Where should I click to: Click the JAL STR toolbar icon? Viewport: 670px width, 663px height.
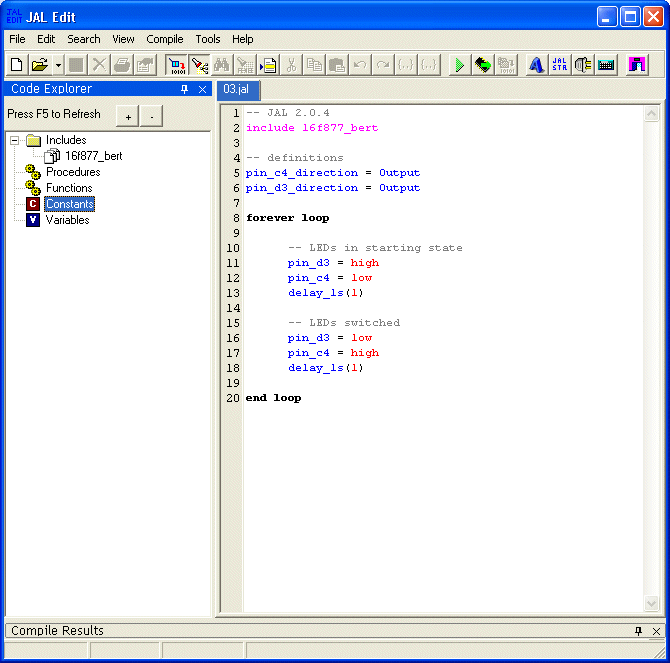tap(560, 65)
